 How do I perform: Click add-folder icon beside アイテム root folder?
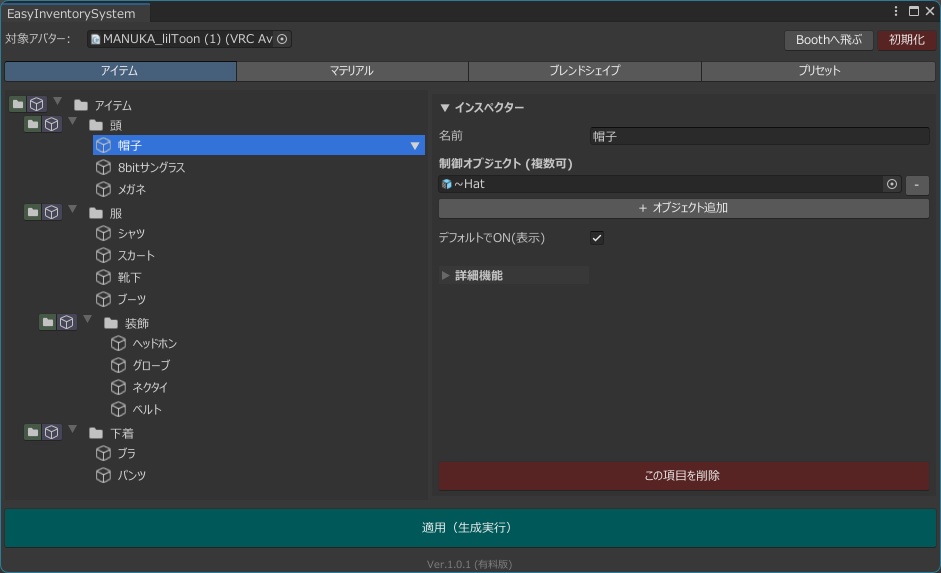[x=18, y=104]
